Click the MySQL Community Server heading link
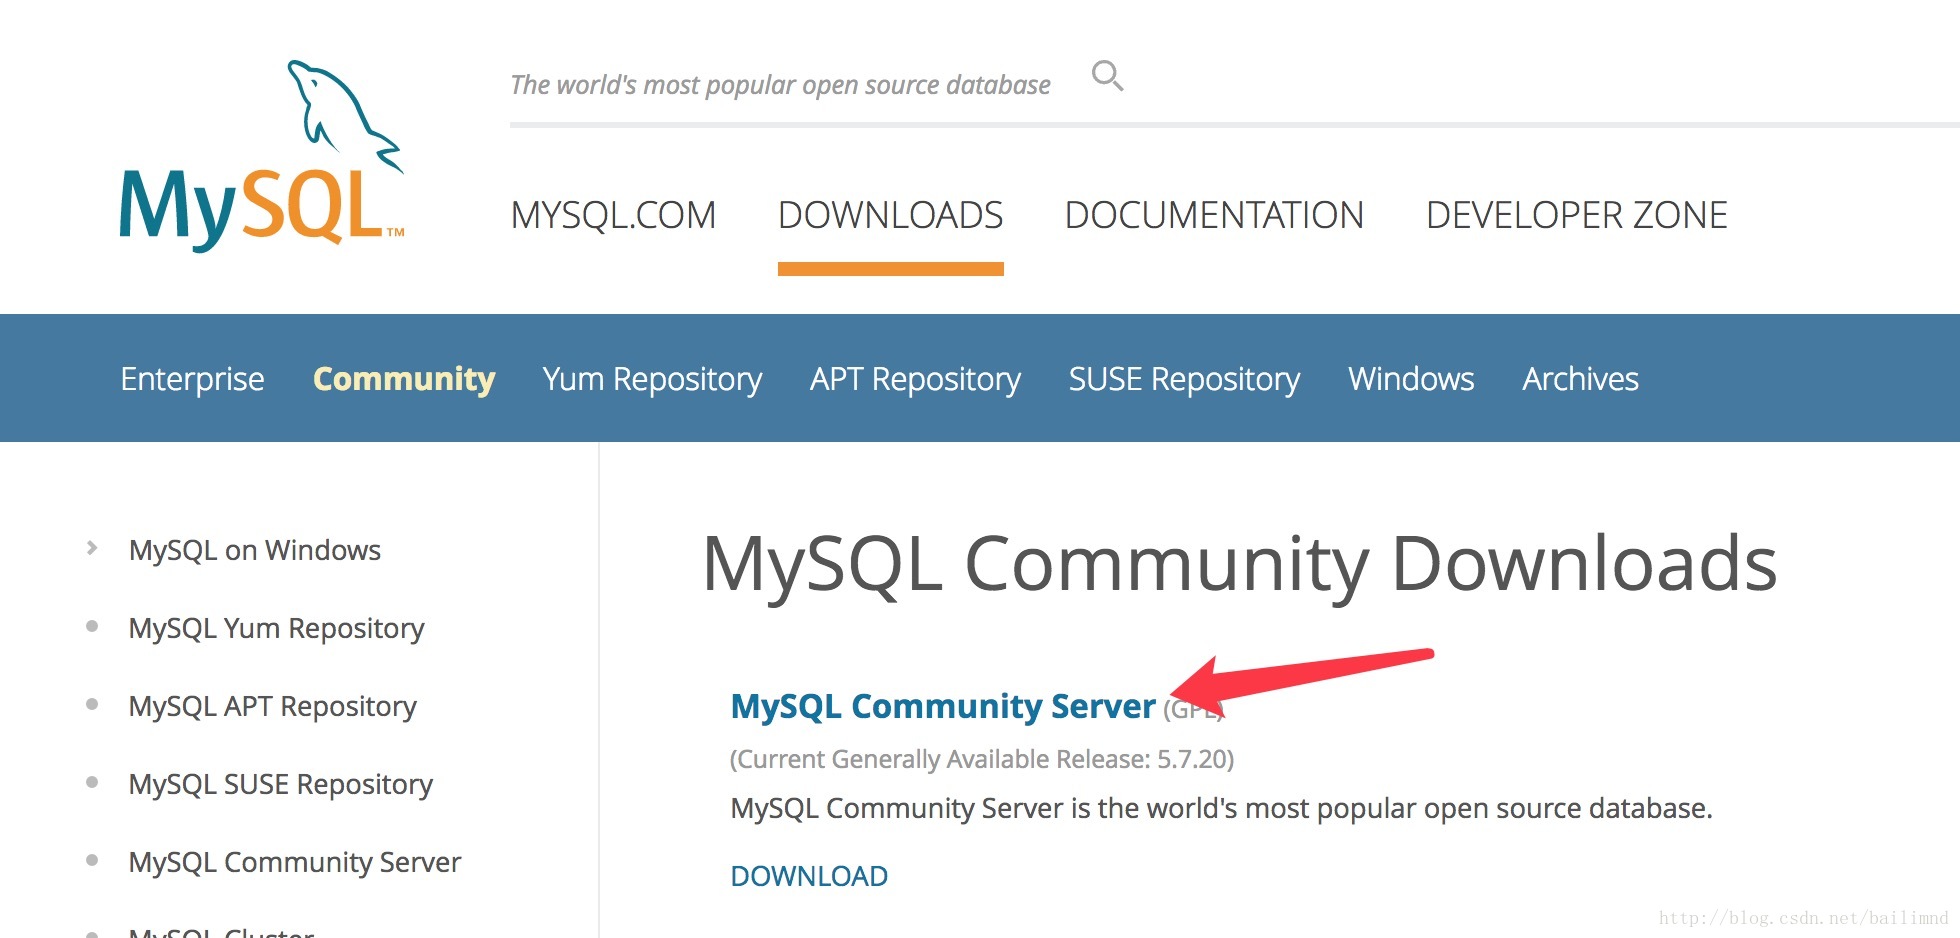 [x=943, y=707]
